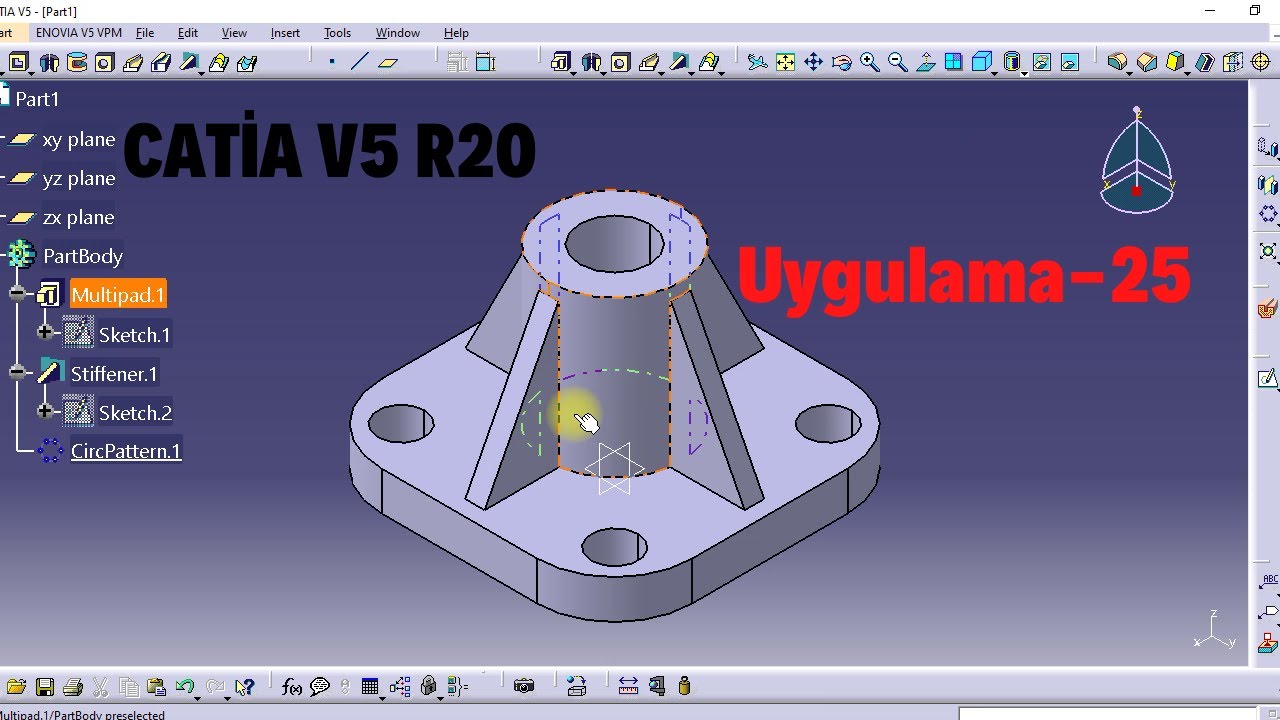This screenshot has width=1280, height=720.
Task: Select Measure Between tool
Action: (x=628, y=687)
